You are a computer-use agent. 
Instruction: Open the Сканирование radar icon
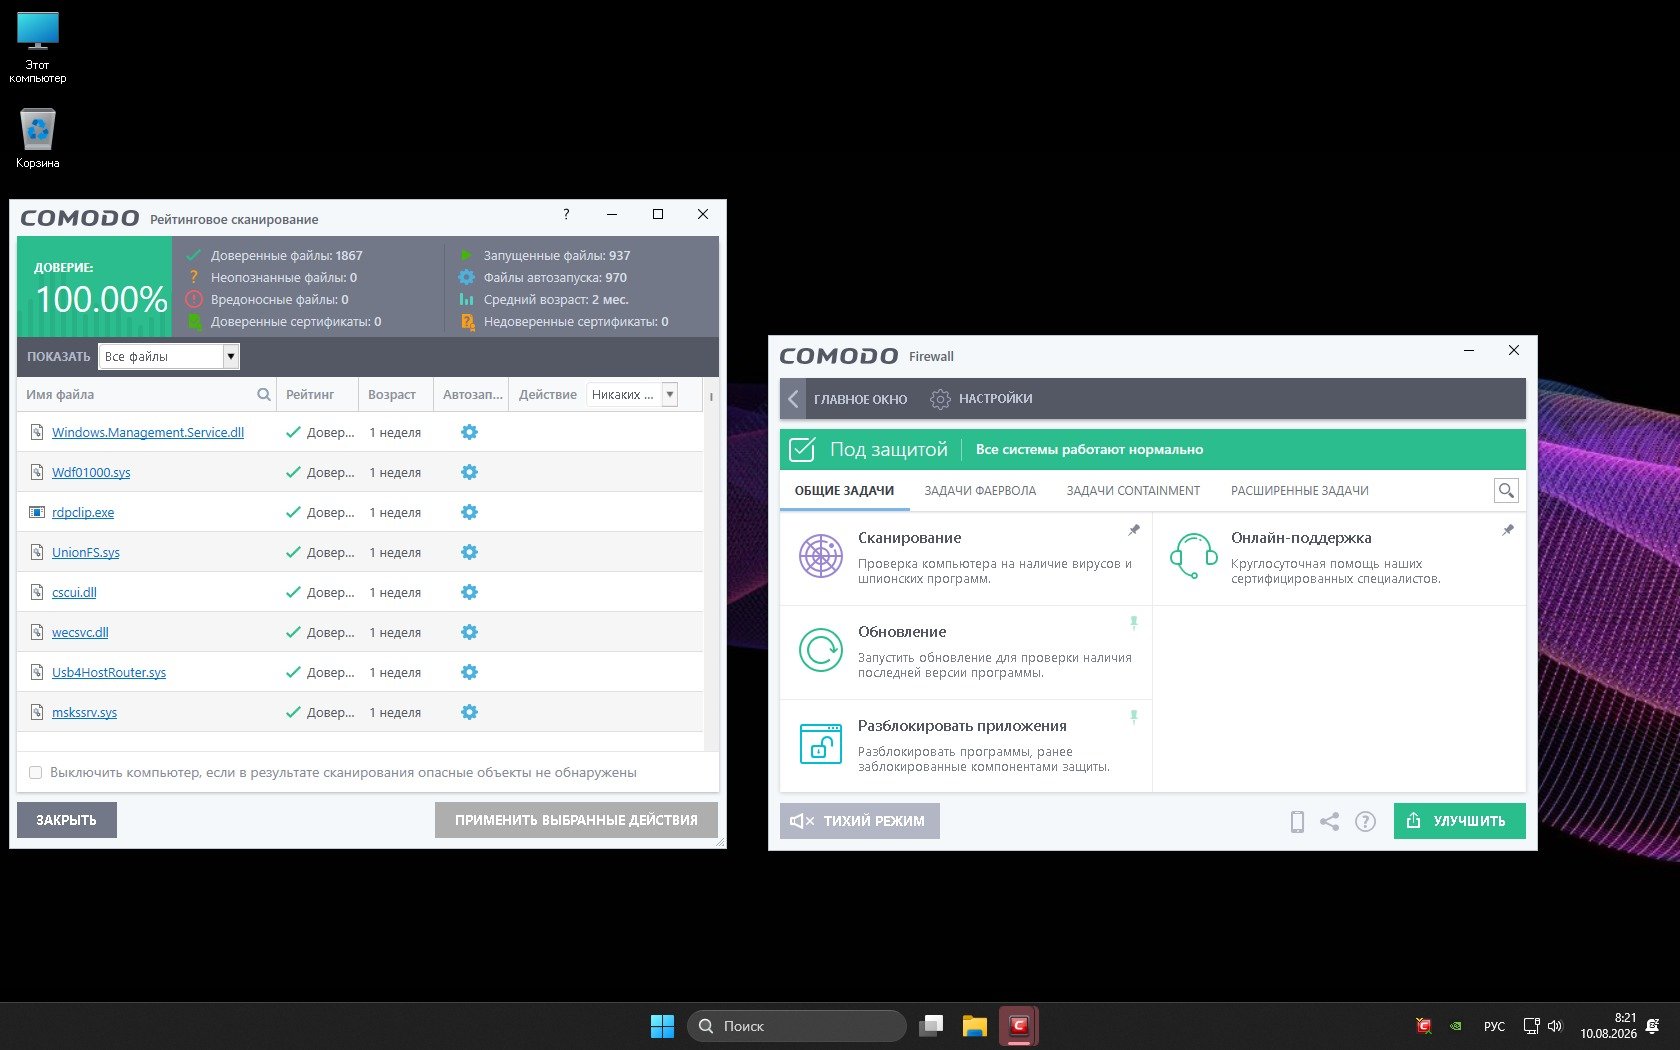821,556
